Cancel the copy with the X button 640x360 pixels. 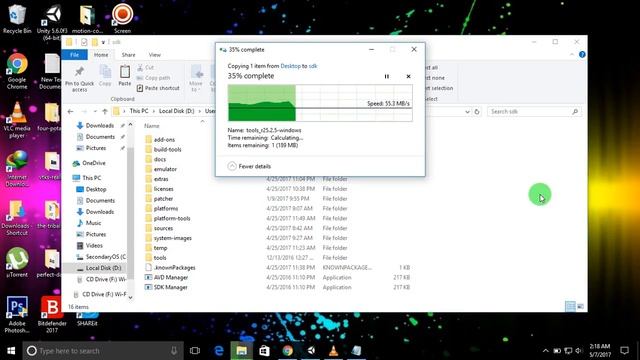click(x=408, y=76)
